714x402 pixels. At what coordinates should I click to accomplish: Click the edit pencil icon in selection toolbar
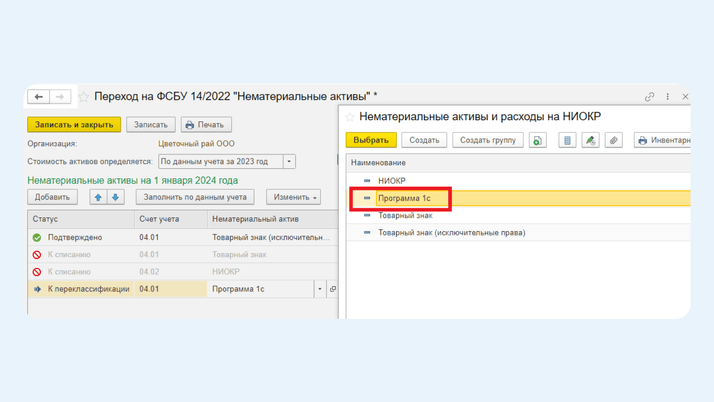pyautogui.click(x=590, y=140)
